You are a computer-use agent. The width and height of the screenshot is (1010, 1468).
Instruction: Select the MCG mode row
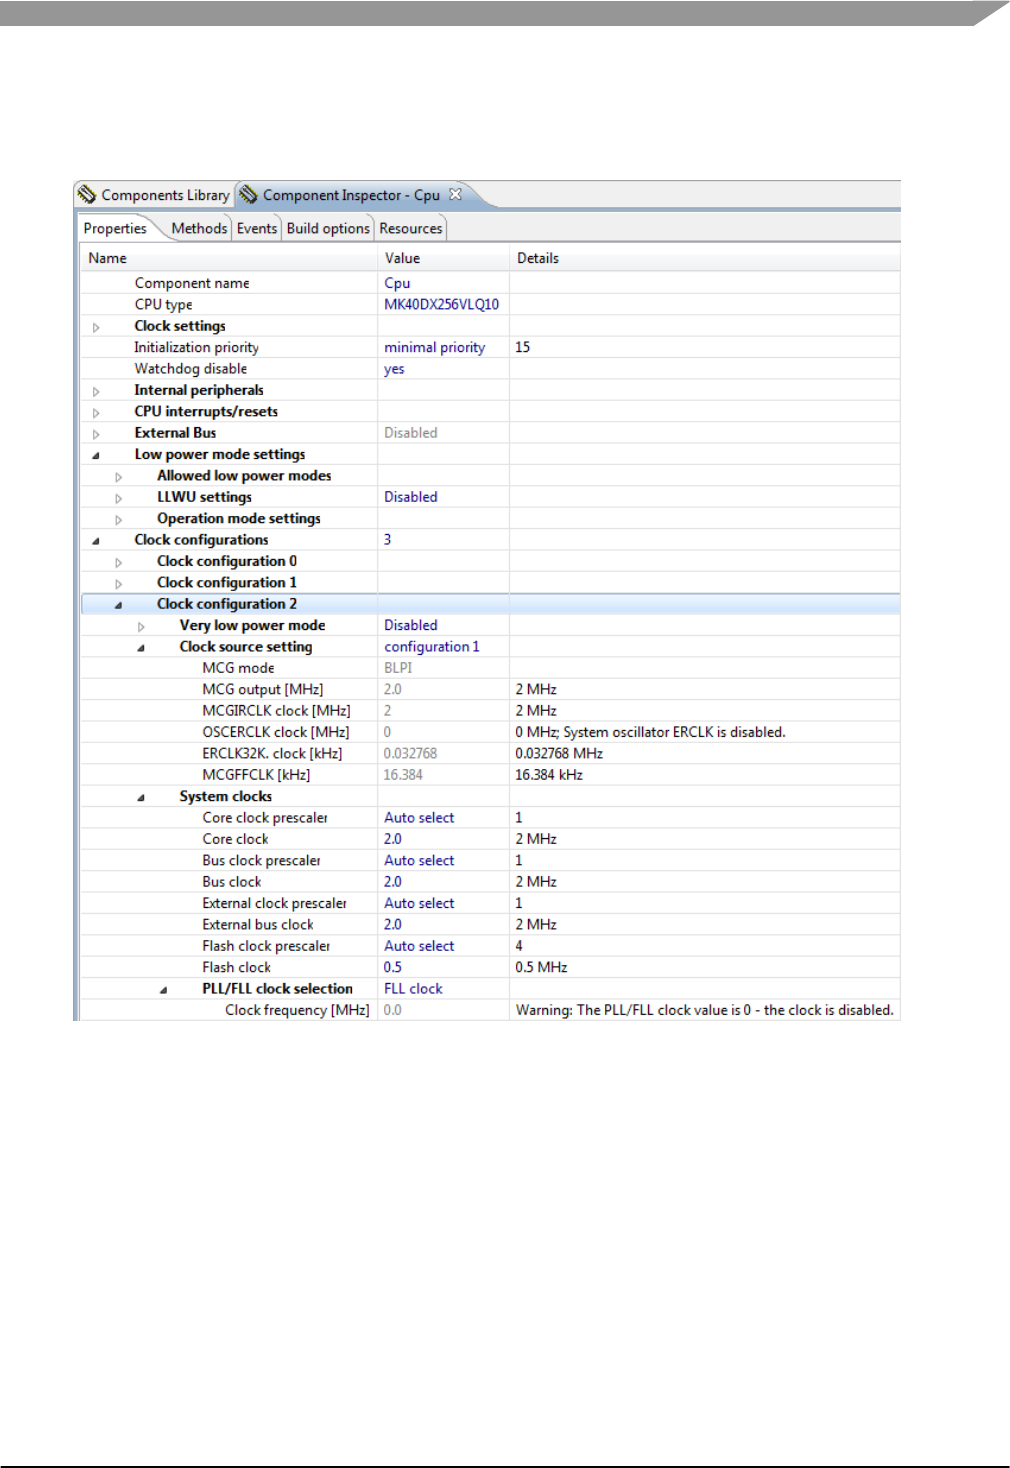[490, 668]
